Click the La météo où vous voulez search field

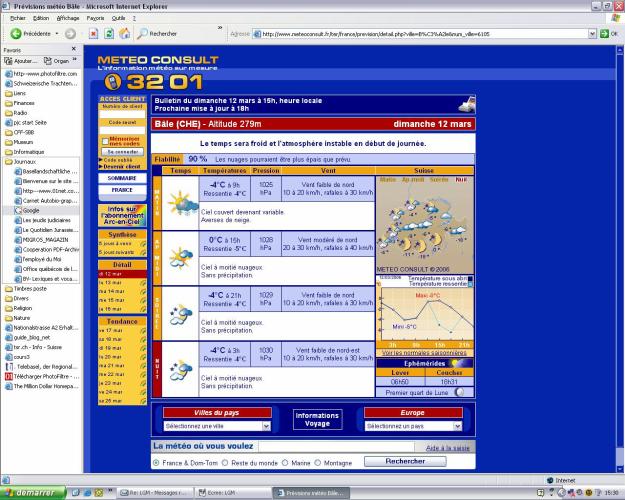point(336,446)
